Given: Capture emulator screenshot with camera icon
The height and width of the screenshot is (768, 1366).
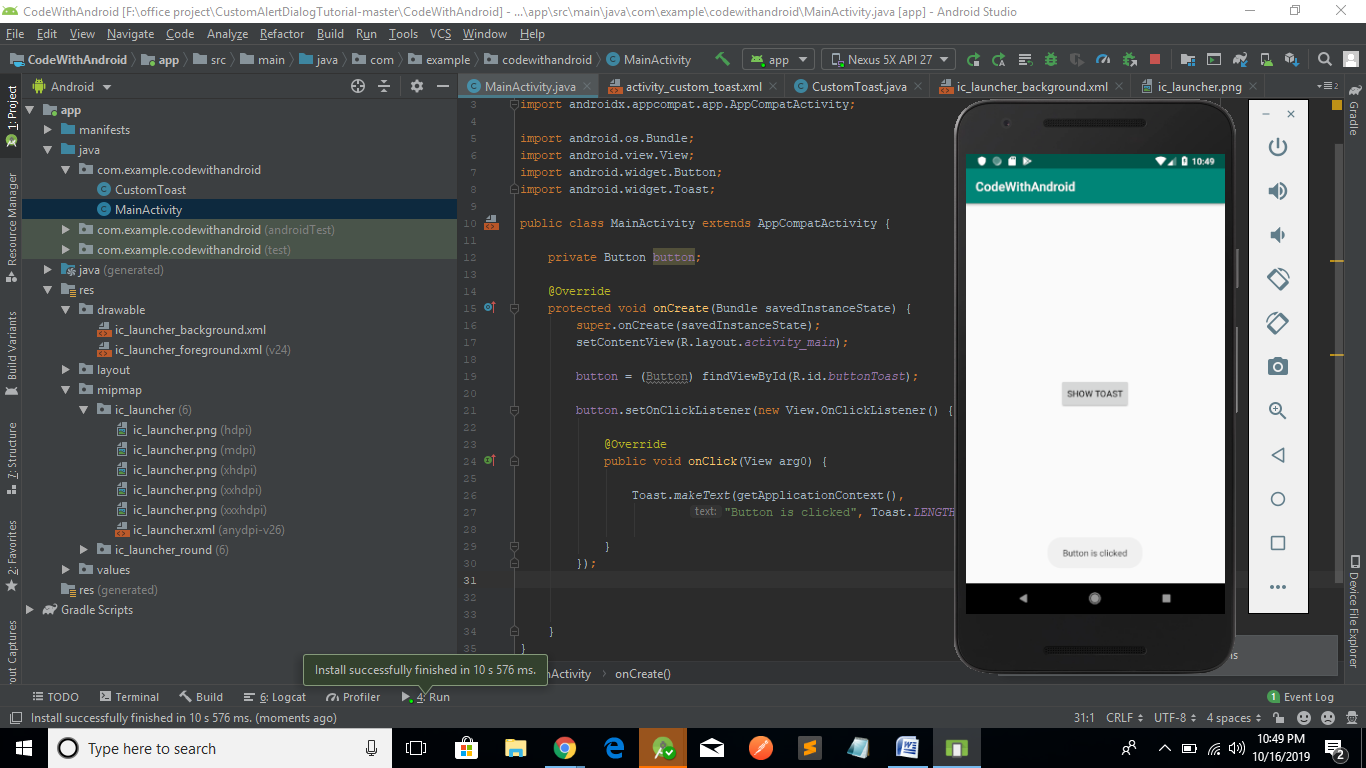Looking at the screenshot, I should point(1277,366).
